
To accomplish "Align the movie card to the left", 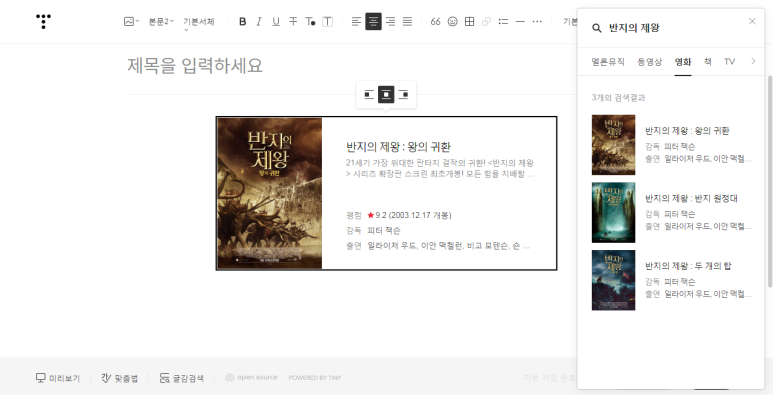I will coord(369,95).
